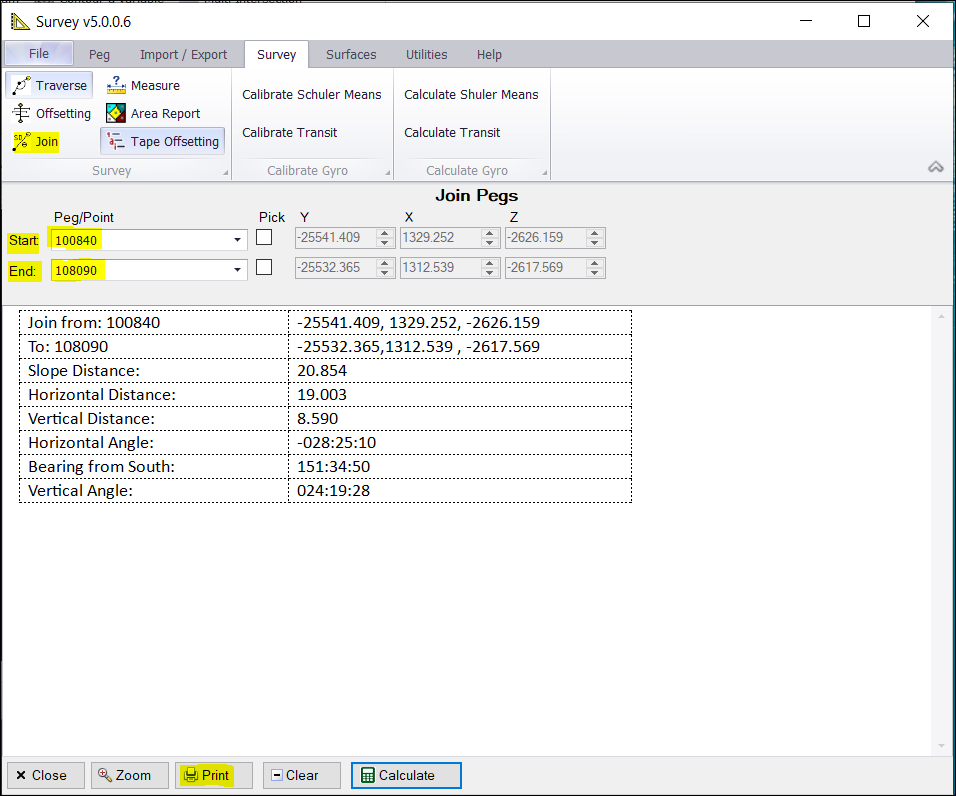Screen dimensions: 956x796
Task: Launch the Measure tool
Action: pyautogui.click(x=143, y=85)
